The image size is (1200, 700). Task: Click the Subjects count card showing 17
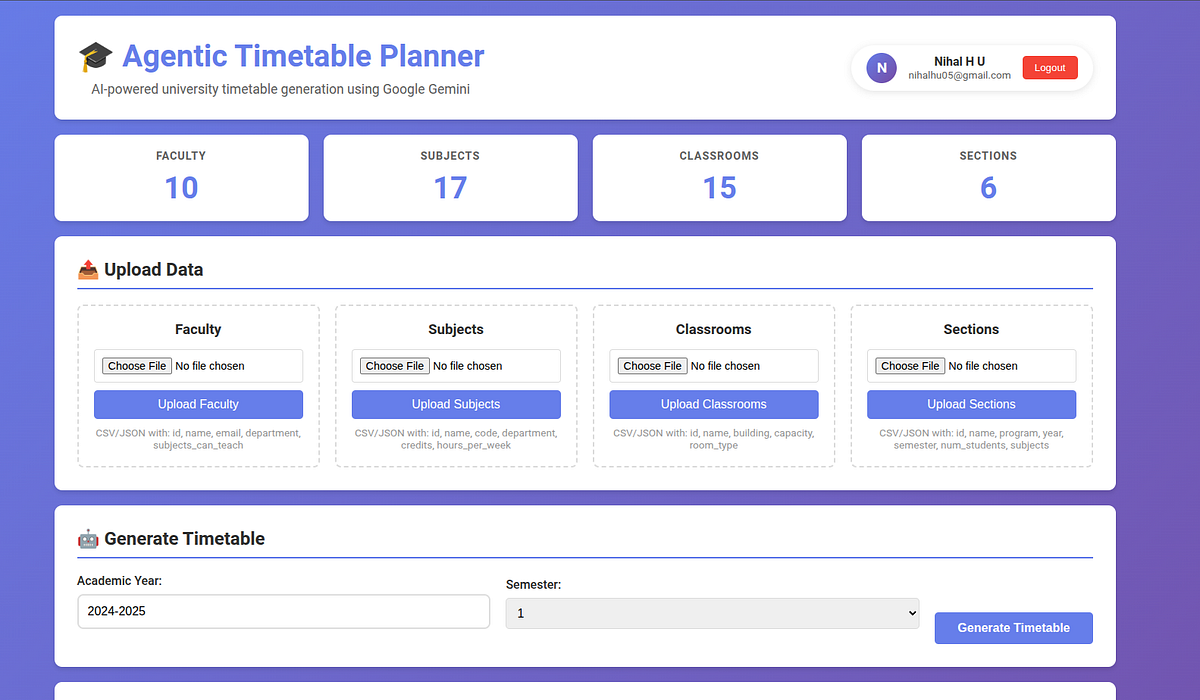point(449,177)
